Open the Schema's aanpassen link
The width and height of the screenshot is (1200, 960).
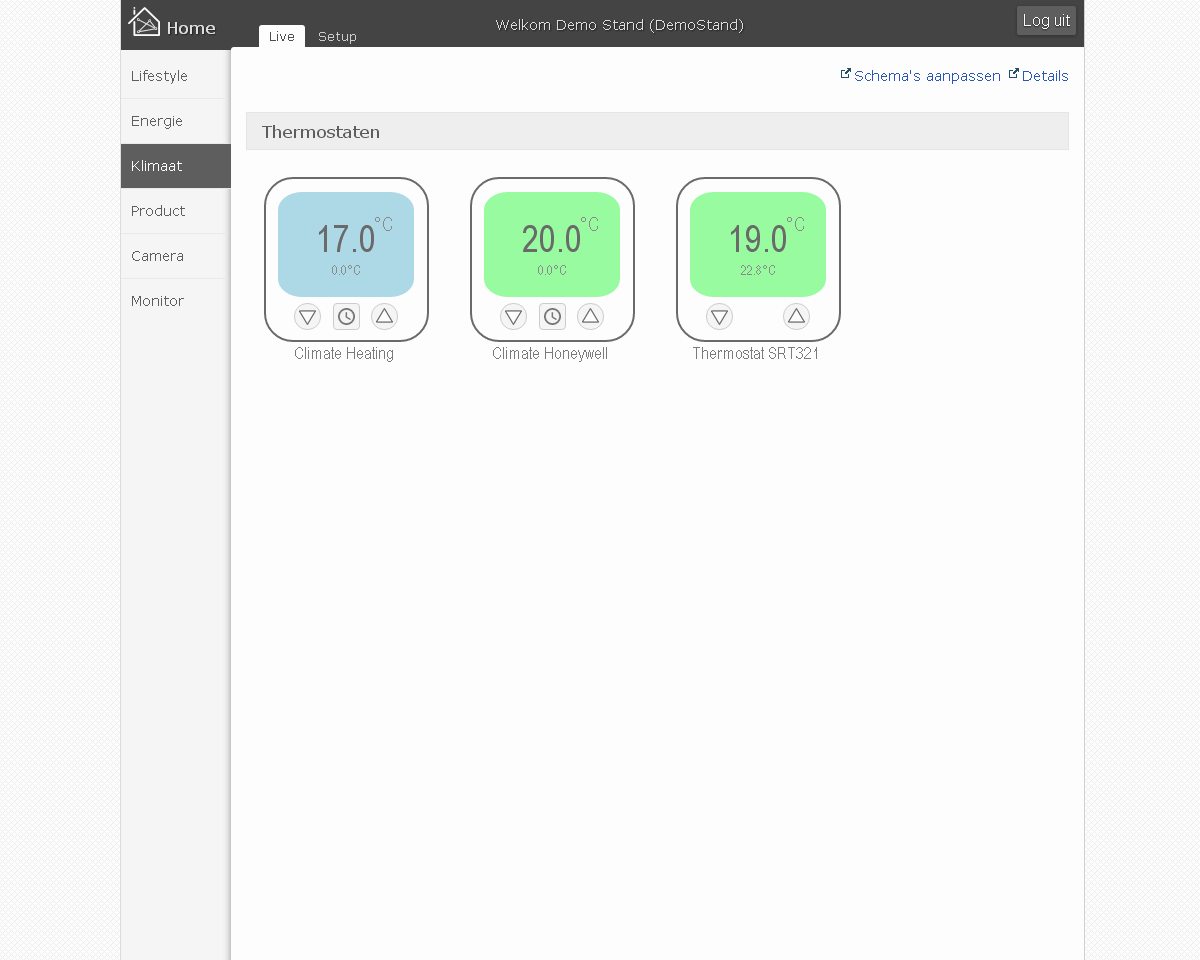(x=926, y=76)
